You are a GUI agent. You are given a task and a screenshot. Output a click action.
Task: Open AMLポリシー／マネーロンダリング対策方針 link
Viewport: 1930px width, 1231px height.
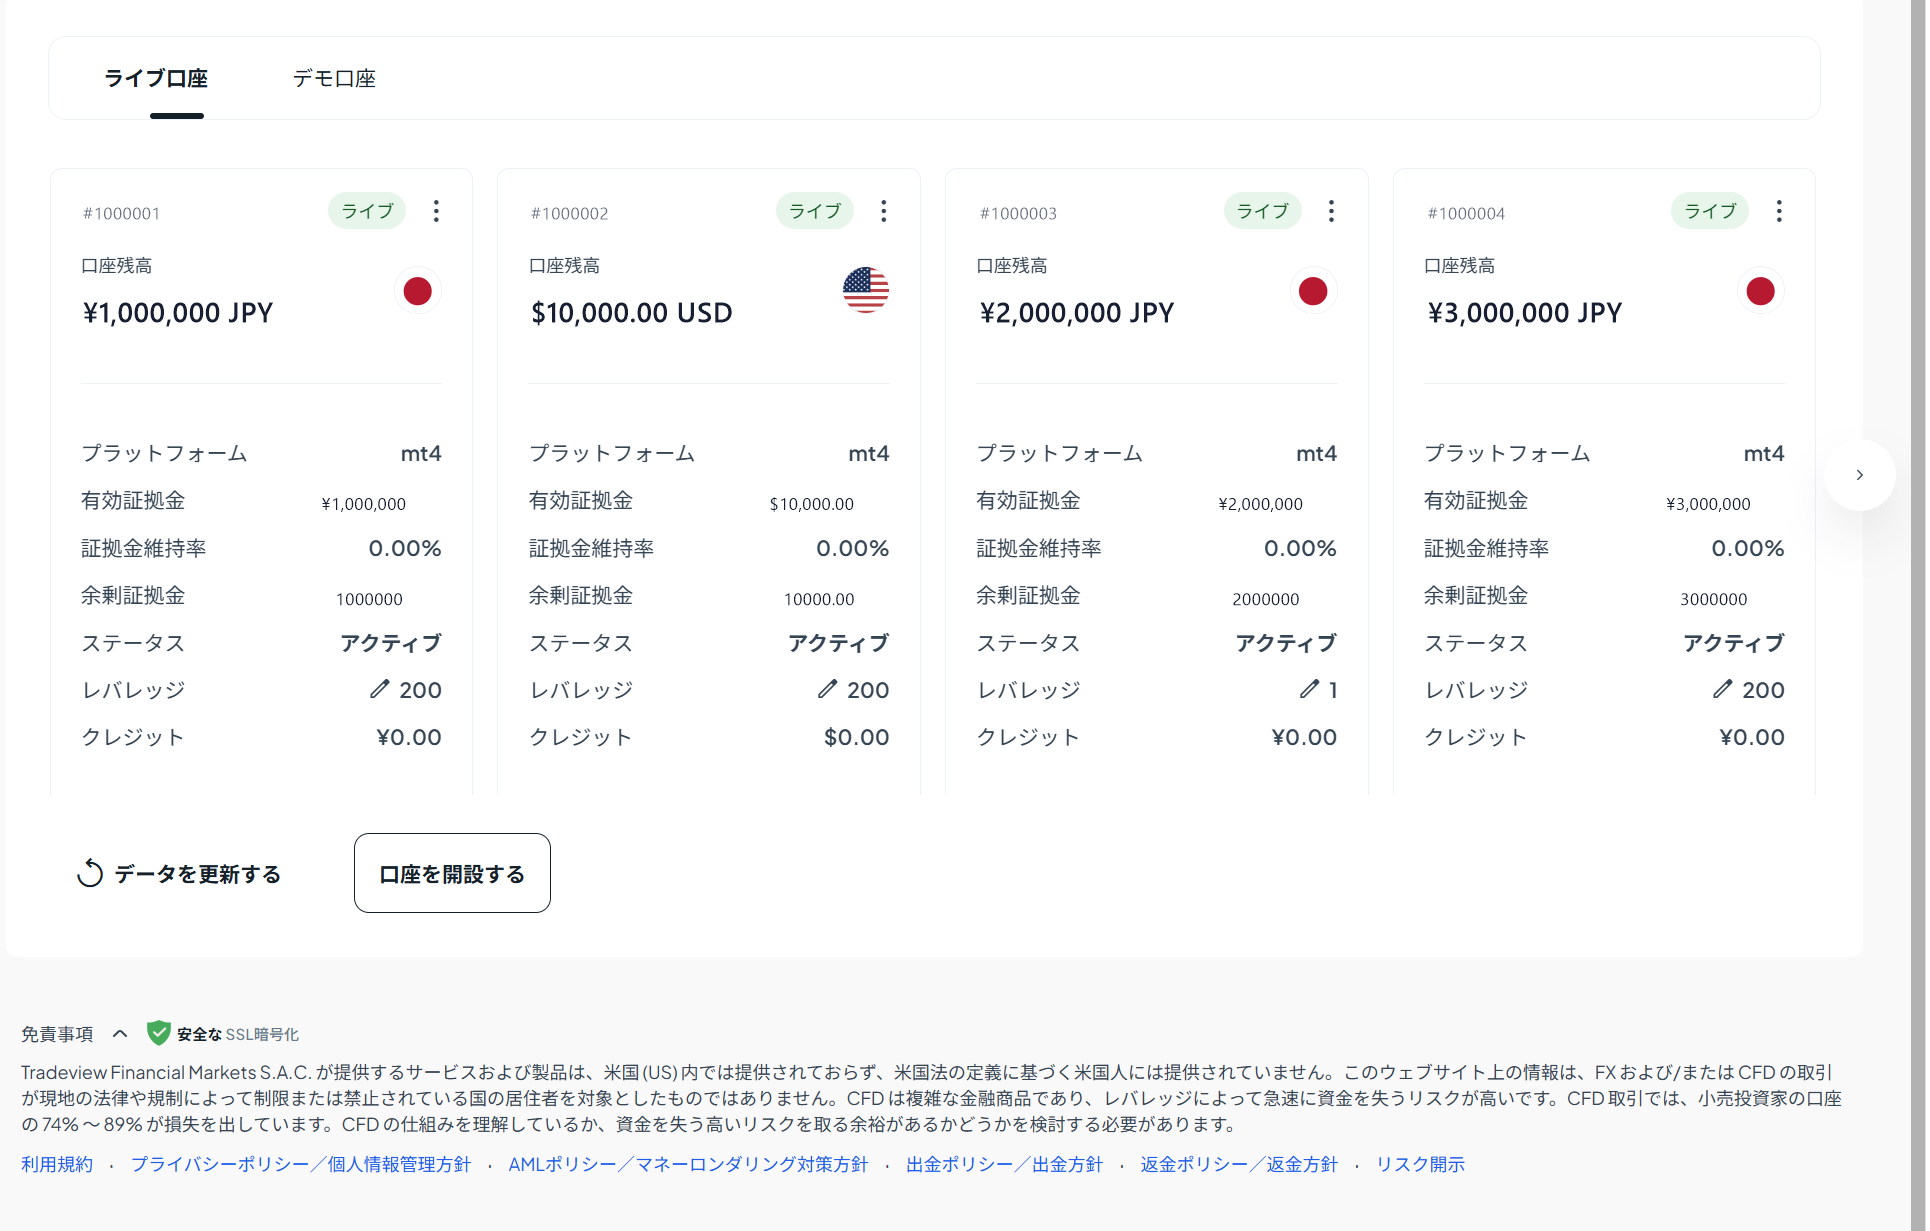click(688, 1164)
